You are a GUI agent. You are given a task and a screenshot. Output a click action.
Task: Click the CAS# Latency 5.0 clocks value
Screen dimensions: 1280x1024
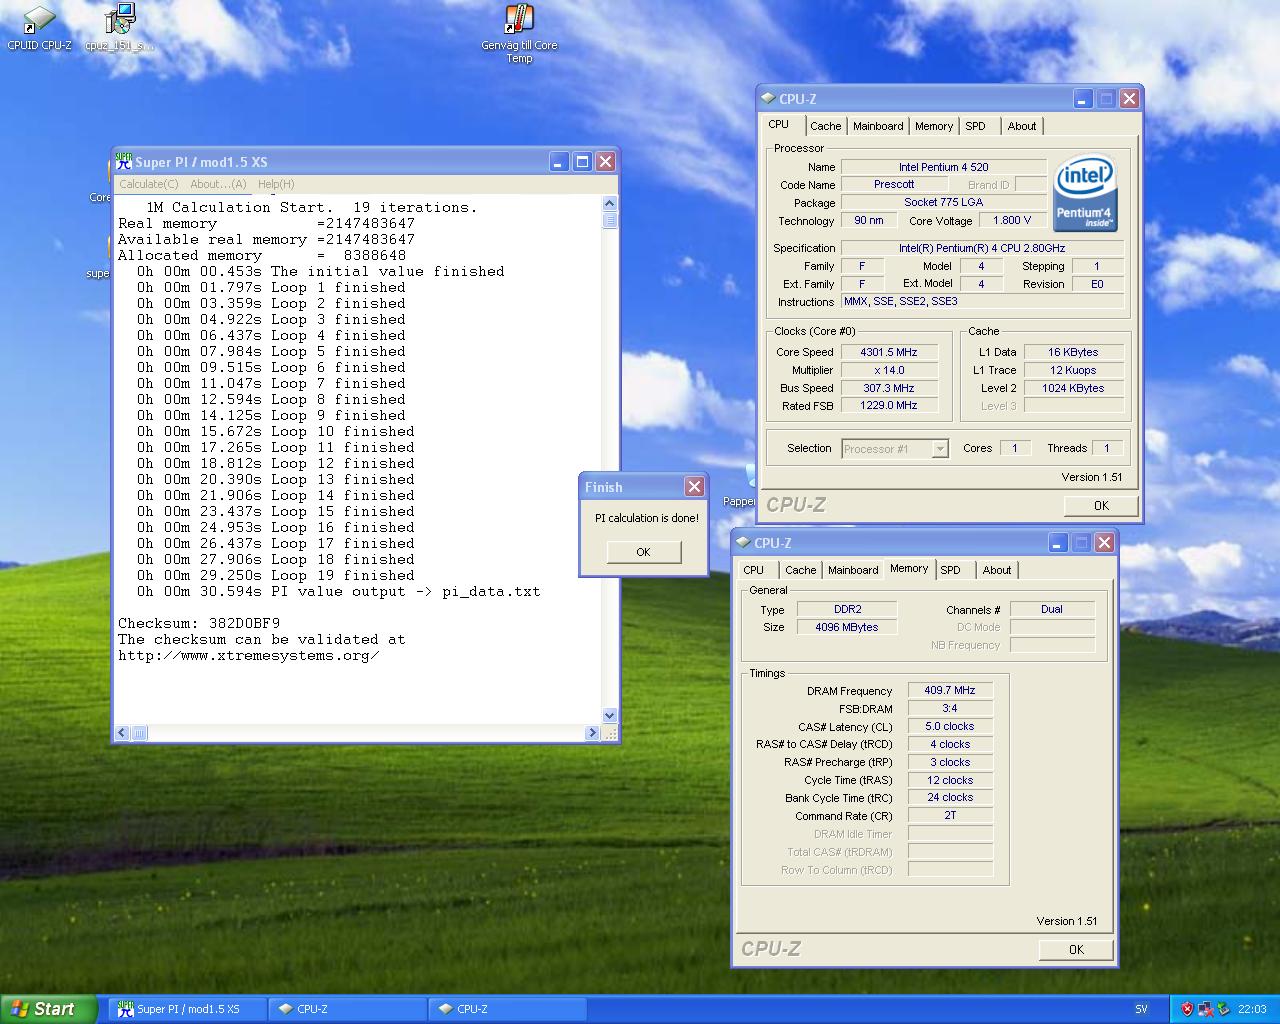(950, 726)
